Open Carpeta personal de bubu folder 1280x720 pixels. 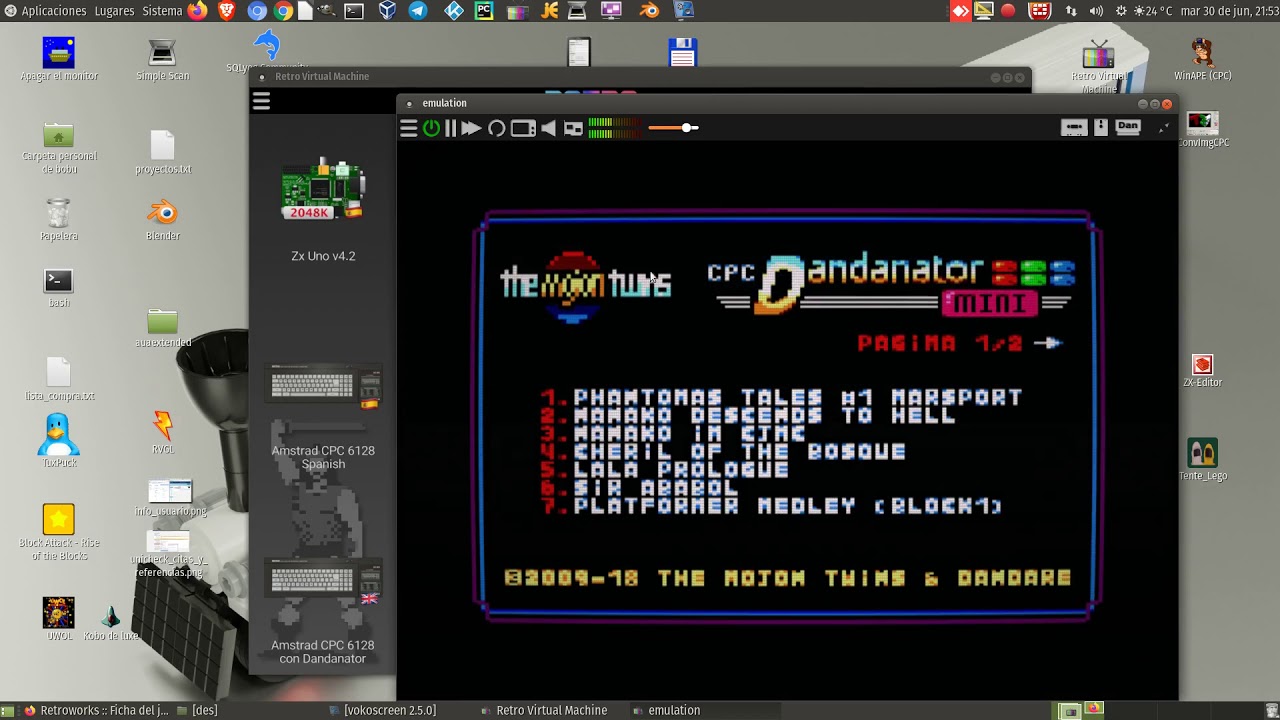(x=59, y=148)
